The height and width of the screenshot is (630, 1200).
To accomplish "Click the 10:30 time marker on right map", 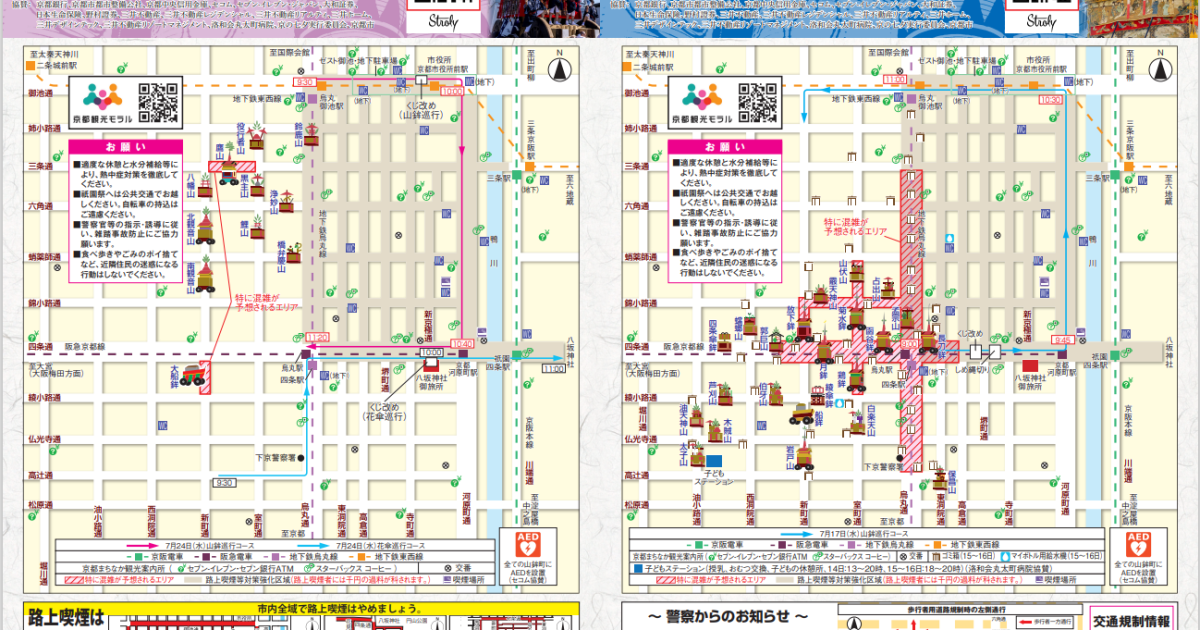I will click(x=1050, y=100).
